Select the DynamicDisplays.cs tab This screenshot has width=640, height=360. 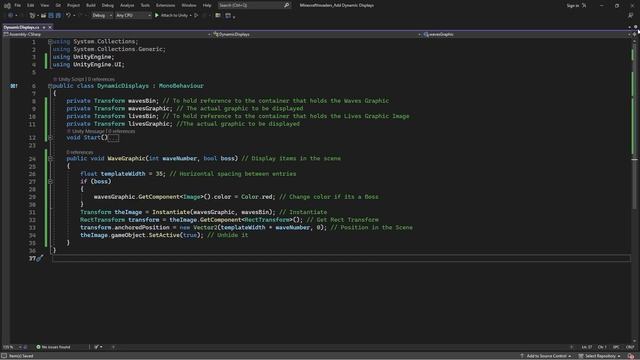coord(22,27)
